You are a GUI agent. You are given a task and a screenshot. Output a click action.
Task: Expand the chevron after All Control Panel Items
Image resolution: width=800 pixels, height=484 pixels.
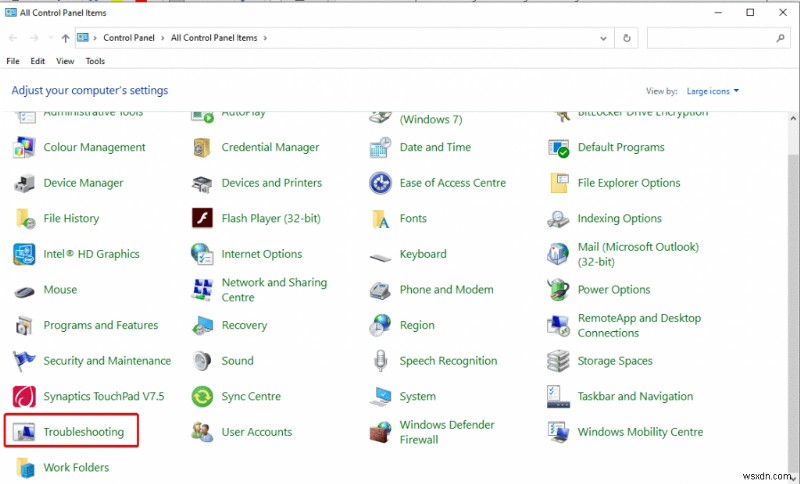265,38
